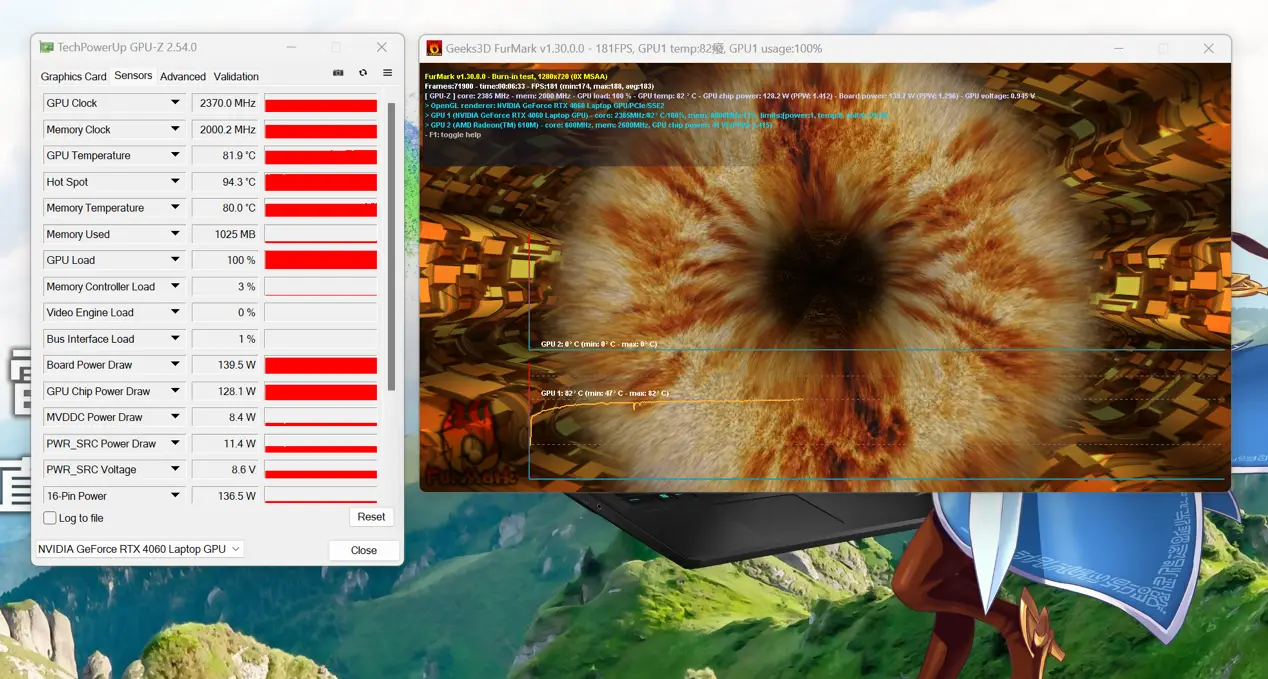Viewport: 1268px width, 679px height.
Task: Close the GPU-Z window with X
Action: (x=381, y=47)
